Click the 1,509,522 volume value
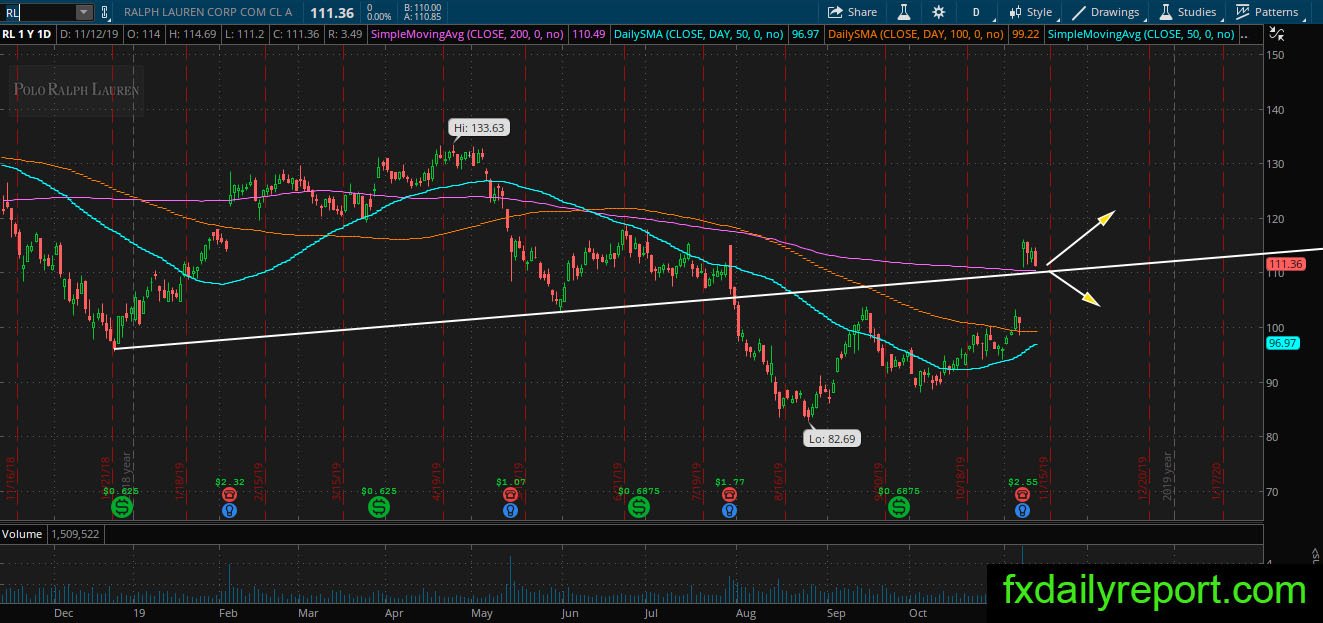The width and height of the screenshot is (1323, 623). click(x=77, y=534)
